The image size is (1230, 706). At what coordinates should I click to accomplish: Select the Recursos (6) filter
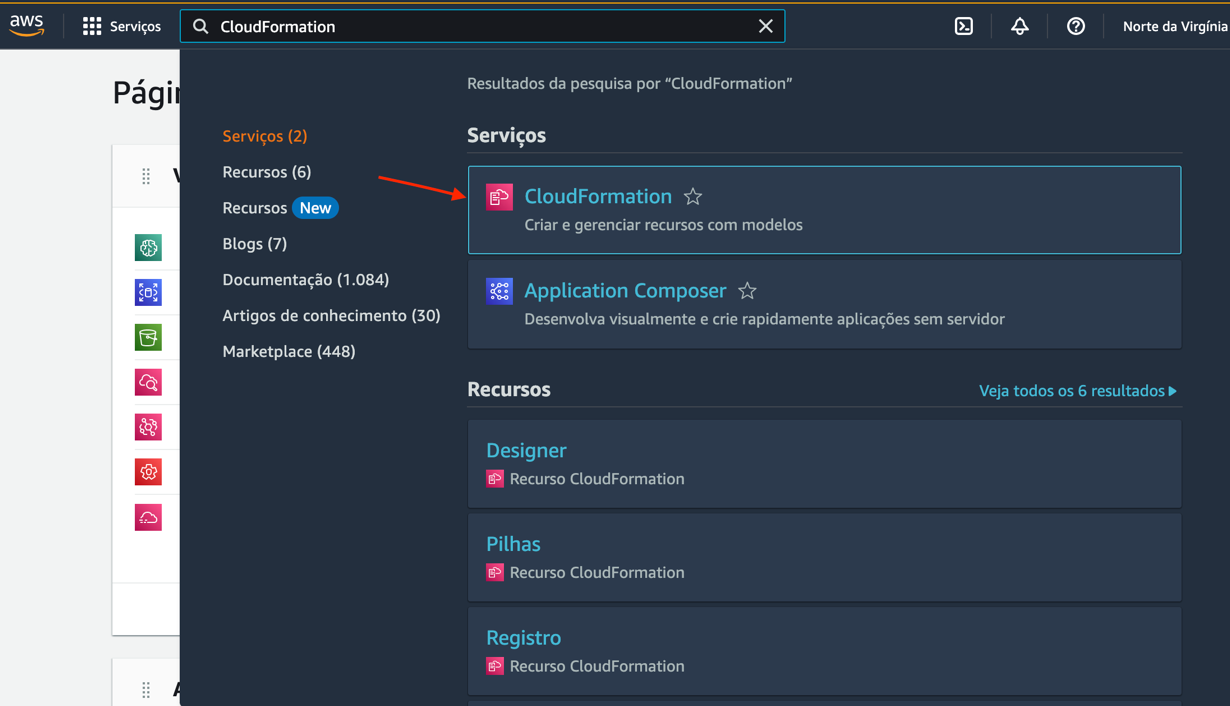click(267, 172)
